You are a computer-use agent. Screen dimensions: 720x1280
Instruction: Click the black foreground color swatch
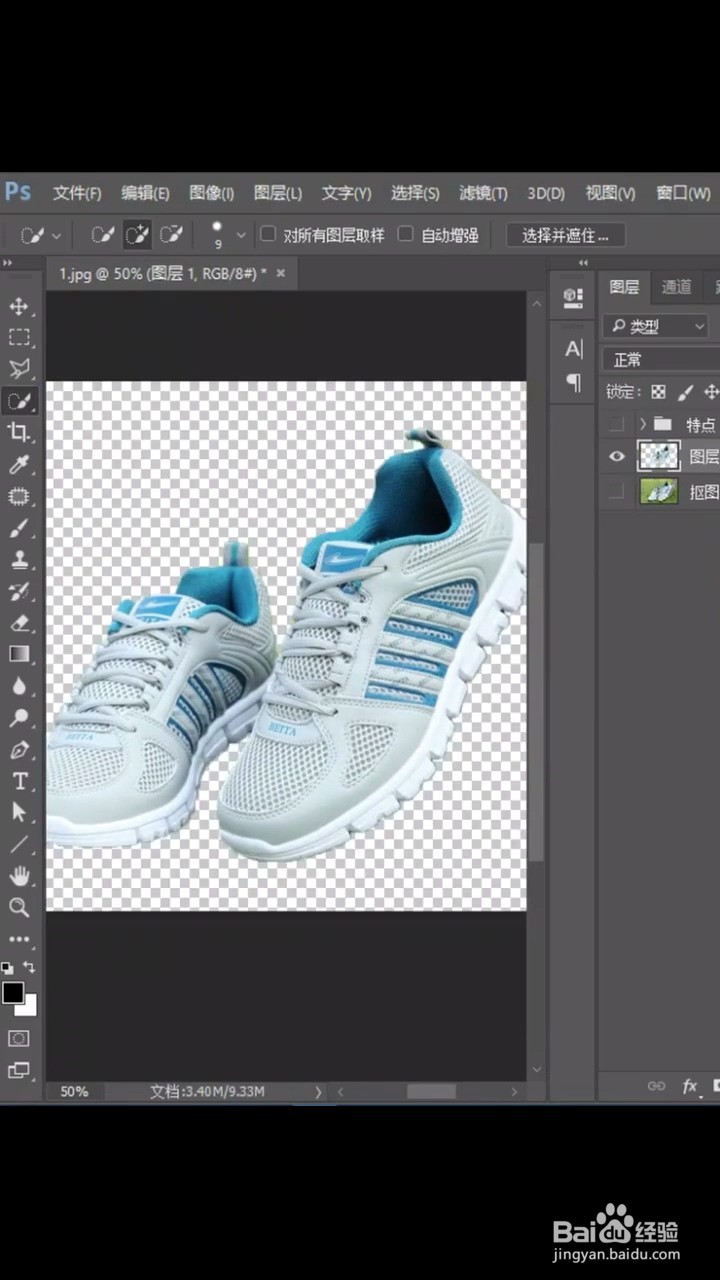coord(12,992)
